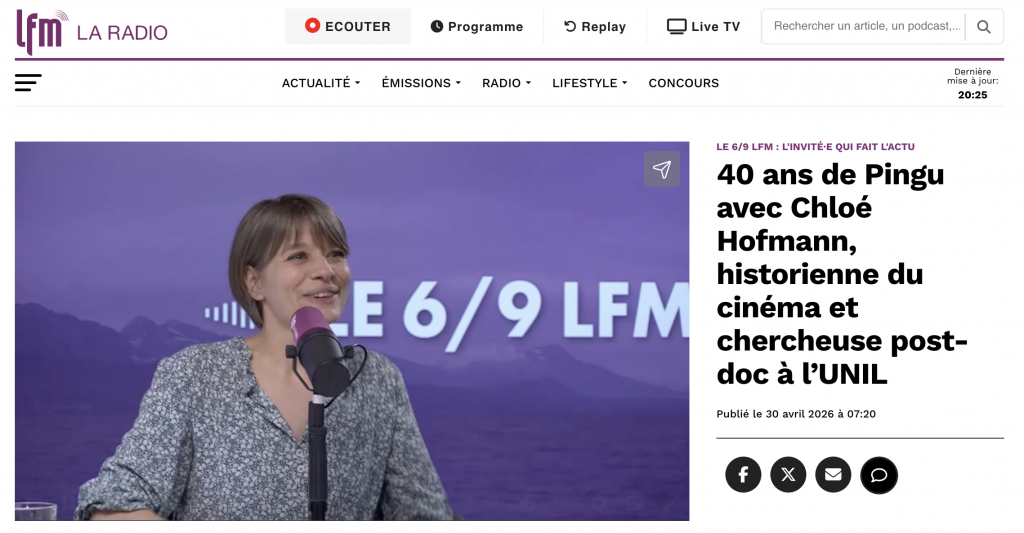Share article by email icon

[x=833, y=474]
